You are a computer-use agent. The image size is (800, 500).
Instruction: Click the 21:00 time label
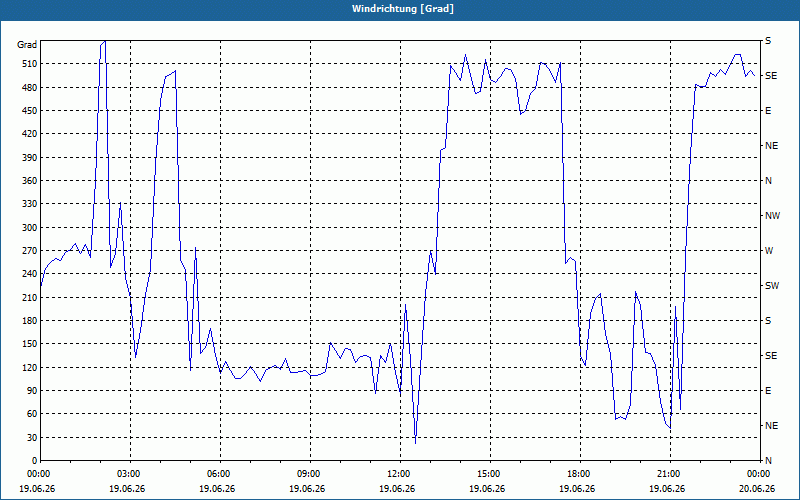coord(670,473)
